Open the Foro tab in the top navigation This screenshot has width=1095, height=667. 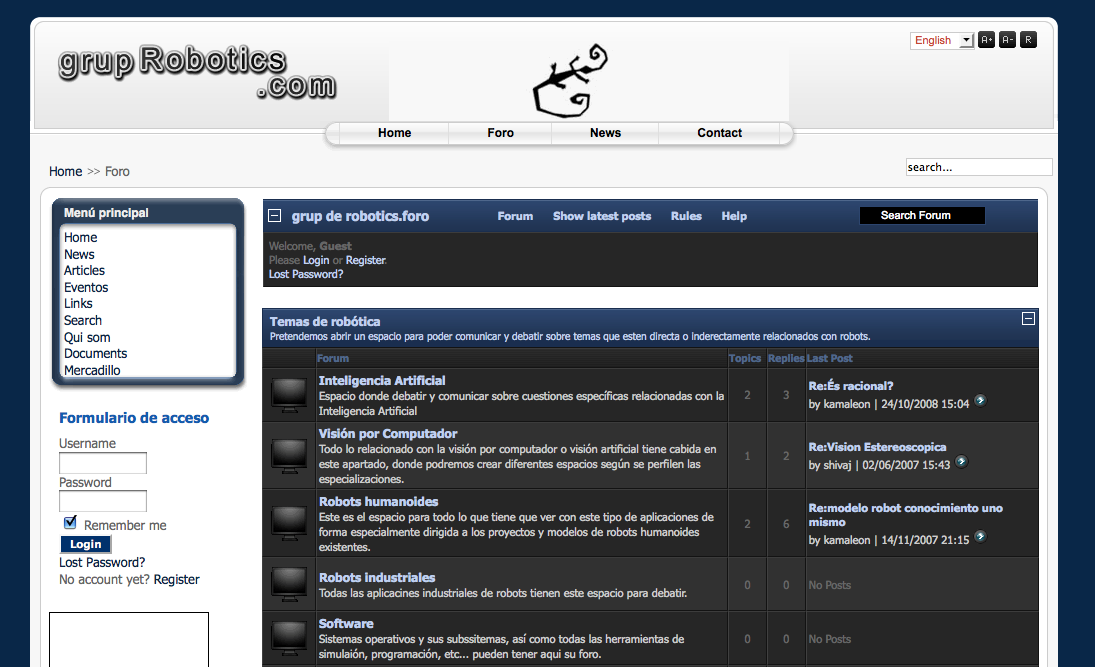tap(500, 133)
